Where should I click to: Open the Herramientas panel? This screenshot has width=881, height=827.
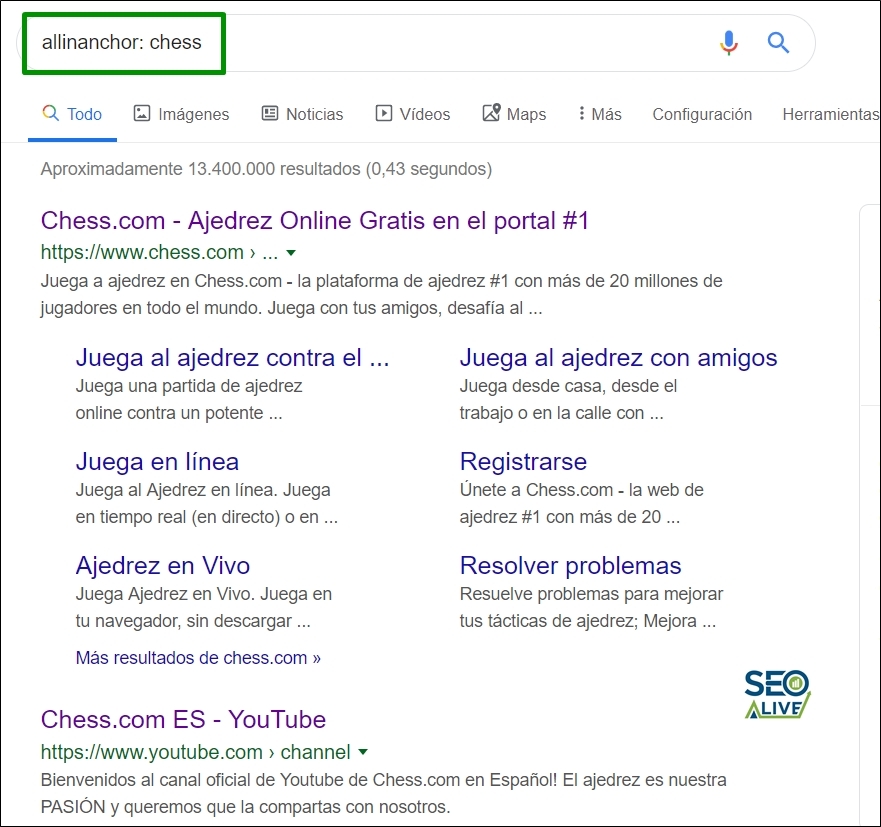831,114
